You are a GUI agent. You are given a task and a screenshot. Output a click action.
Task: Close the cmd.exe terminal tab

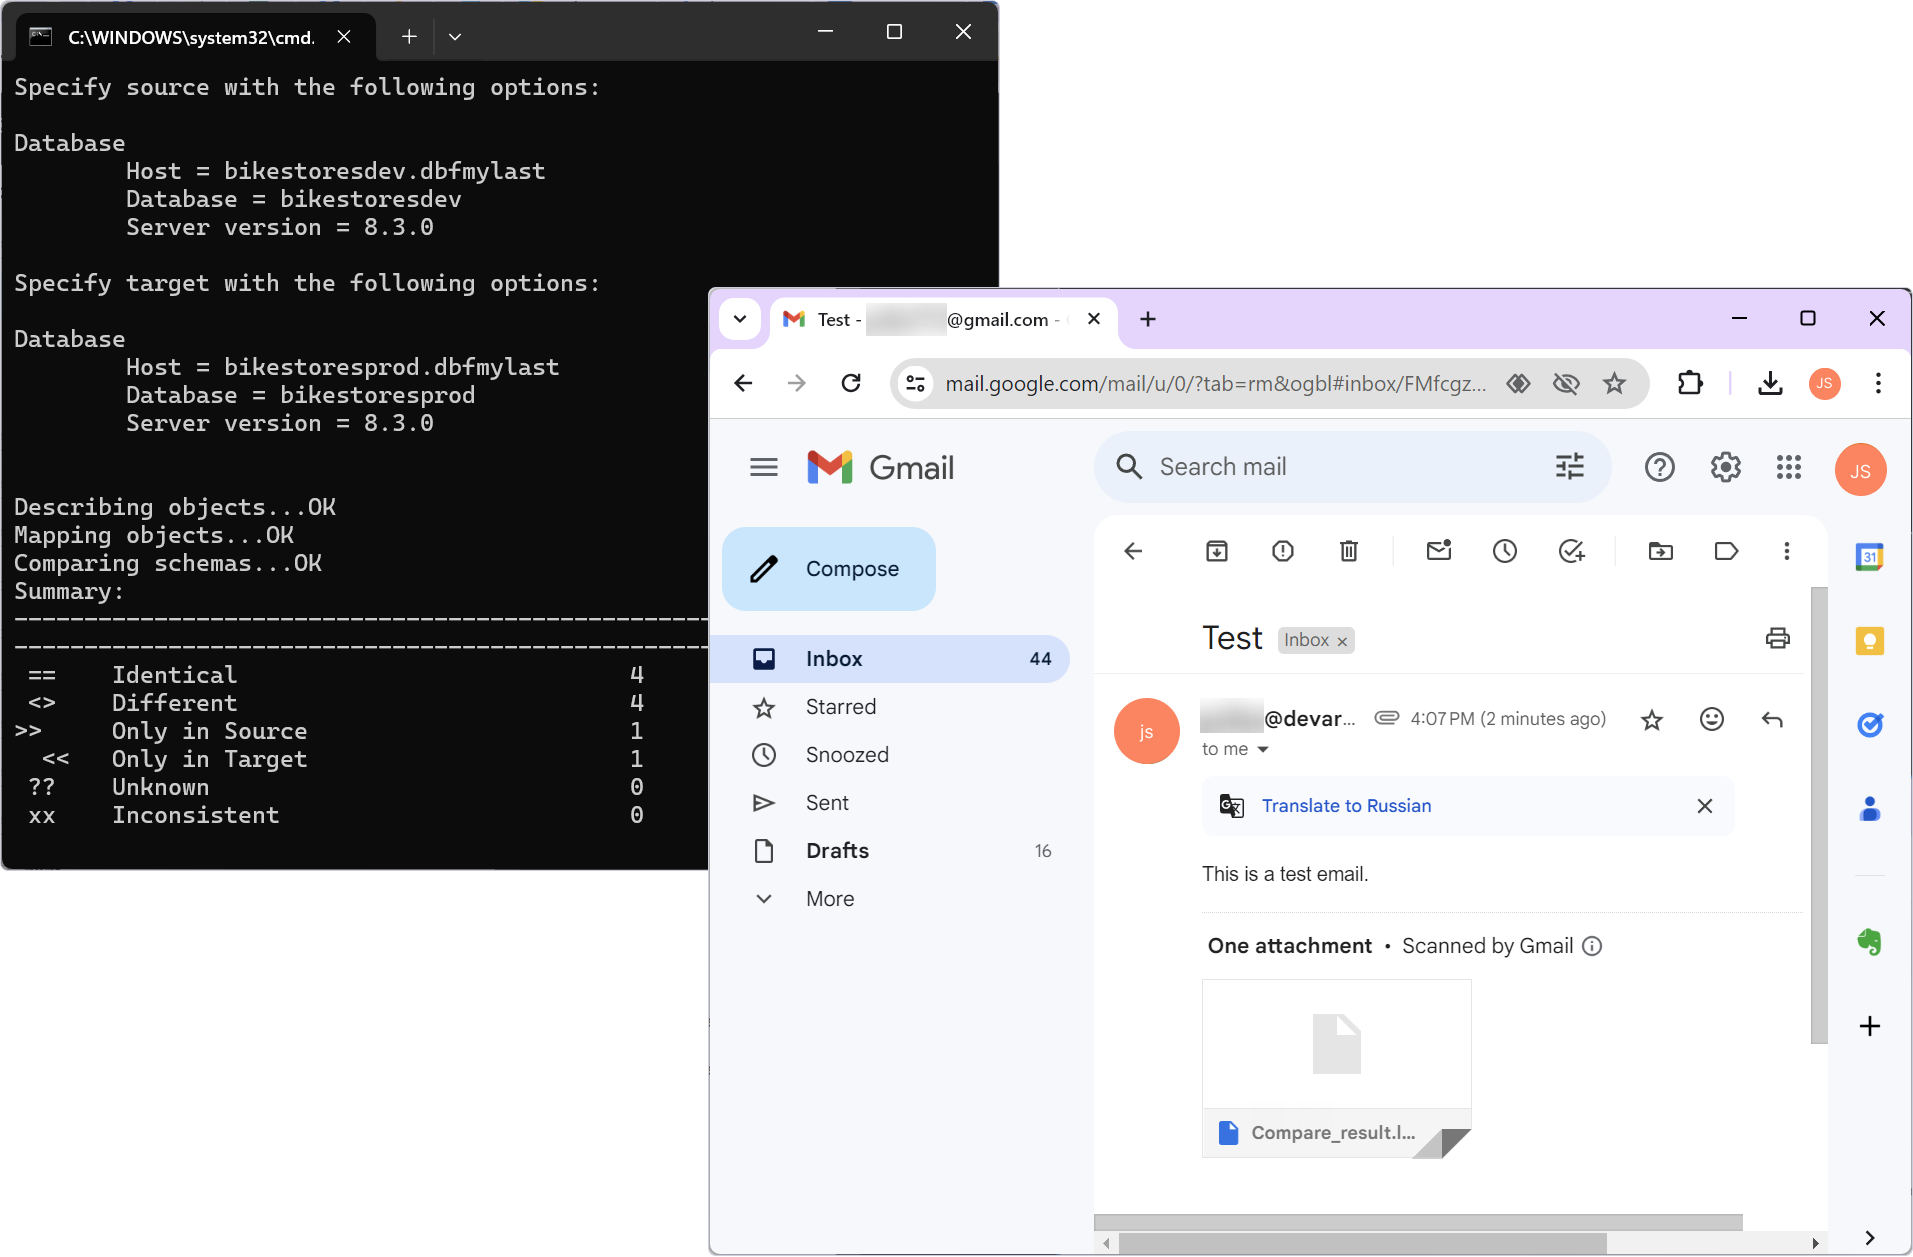tap(344, 37)
